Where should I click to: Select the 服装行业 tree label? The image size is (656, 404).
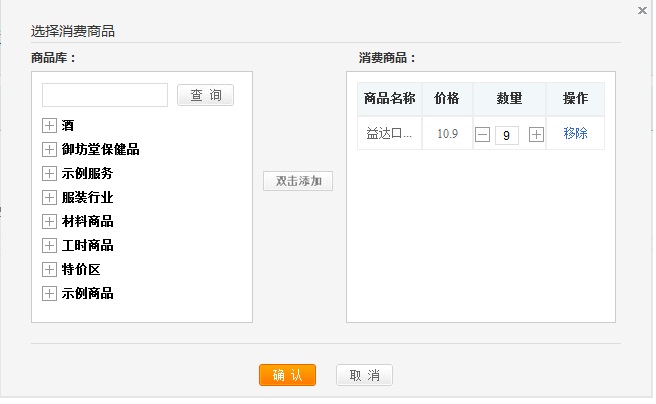coord(87,198)
